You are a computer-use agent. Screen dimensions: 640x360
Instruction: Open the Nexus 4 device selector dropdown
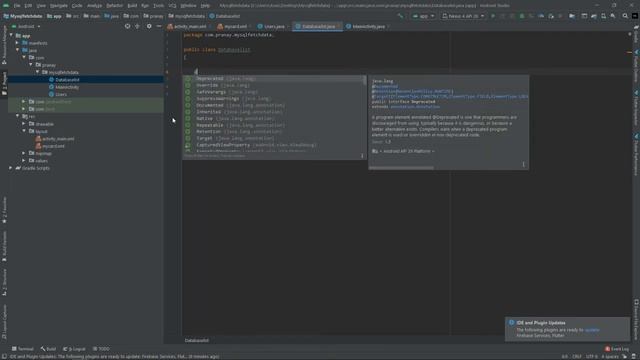point(463,16)
